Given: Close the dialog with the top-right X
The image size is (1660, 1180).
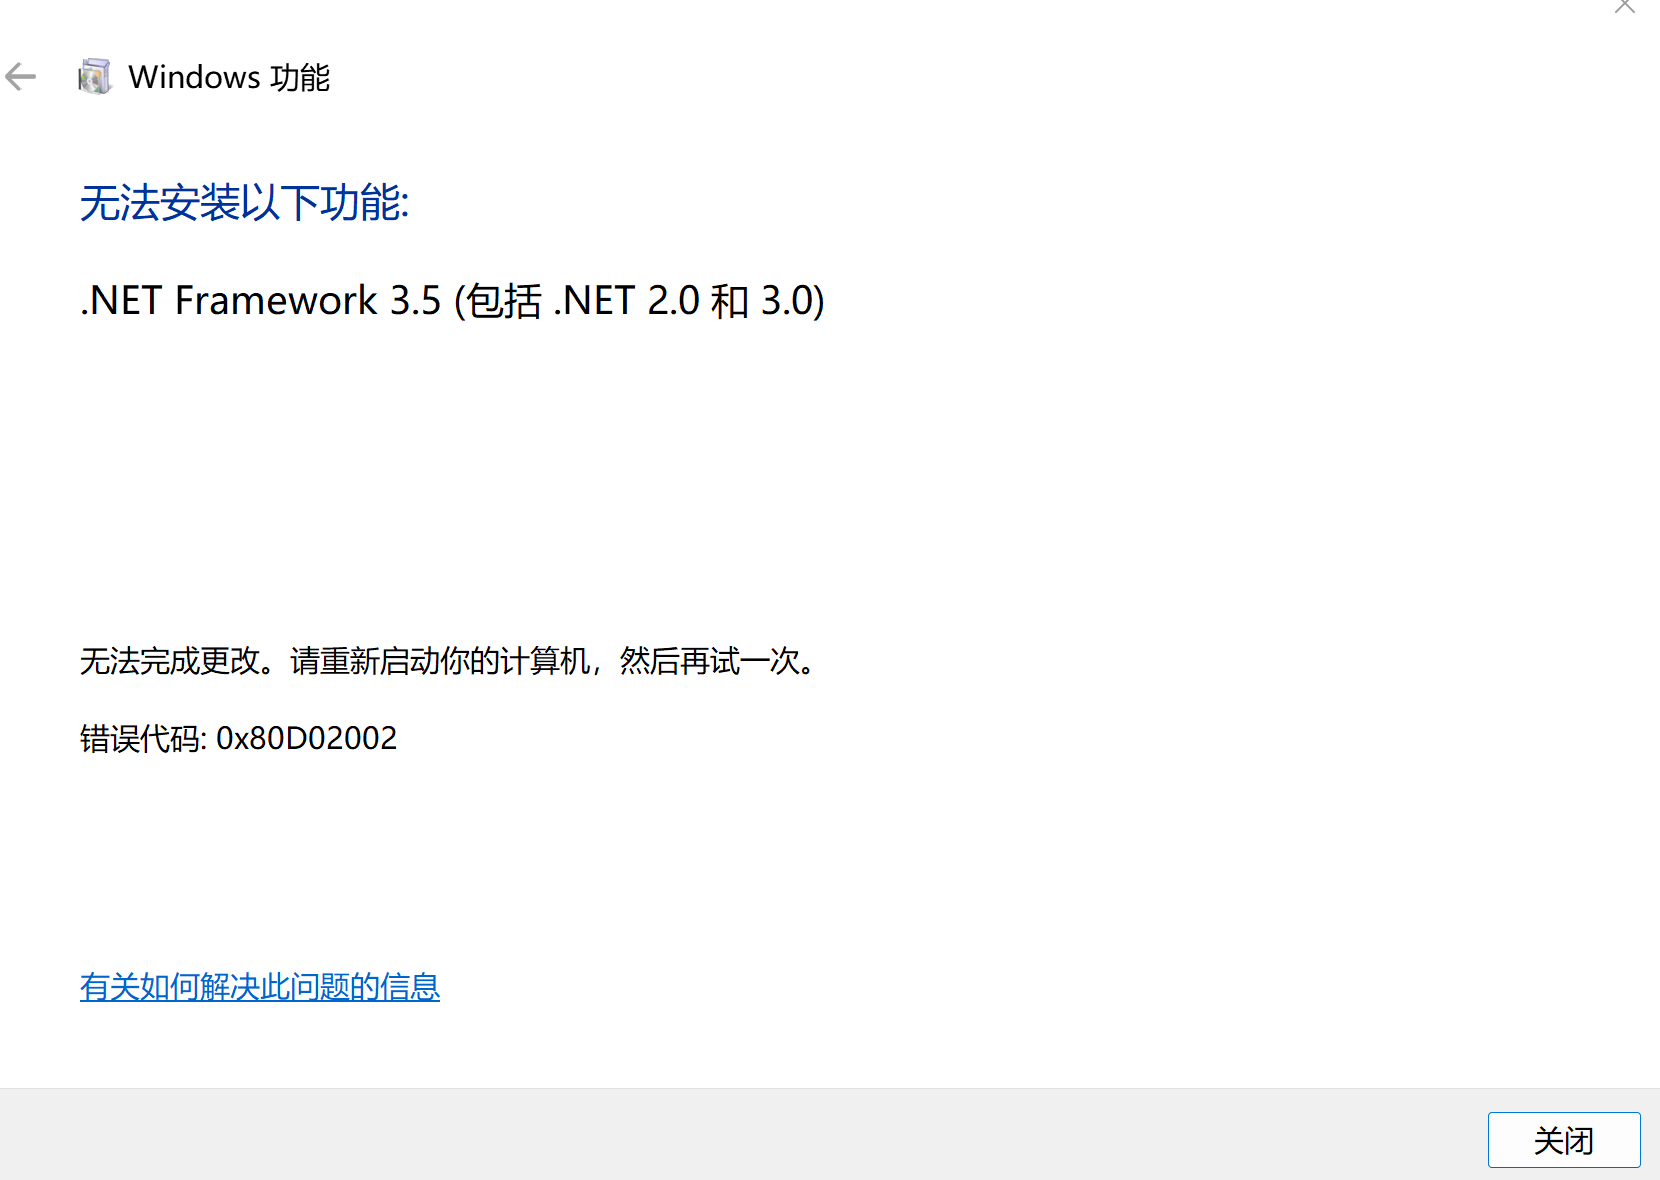Looking at the screenshot, I should coord(1625,6).
